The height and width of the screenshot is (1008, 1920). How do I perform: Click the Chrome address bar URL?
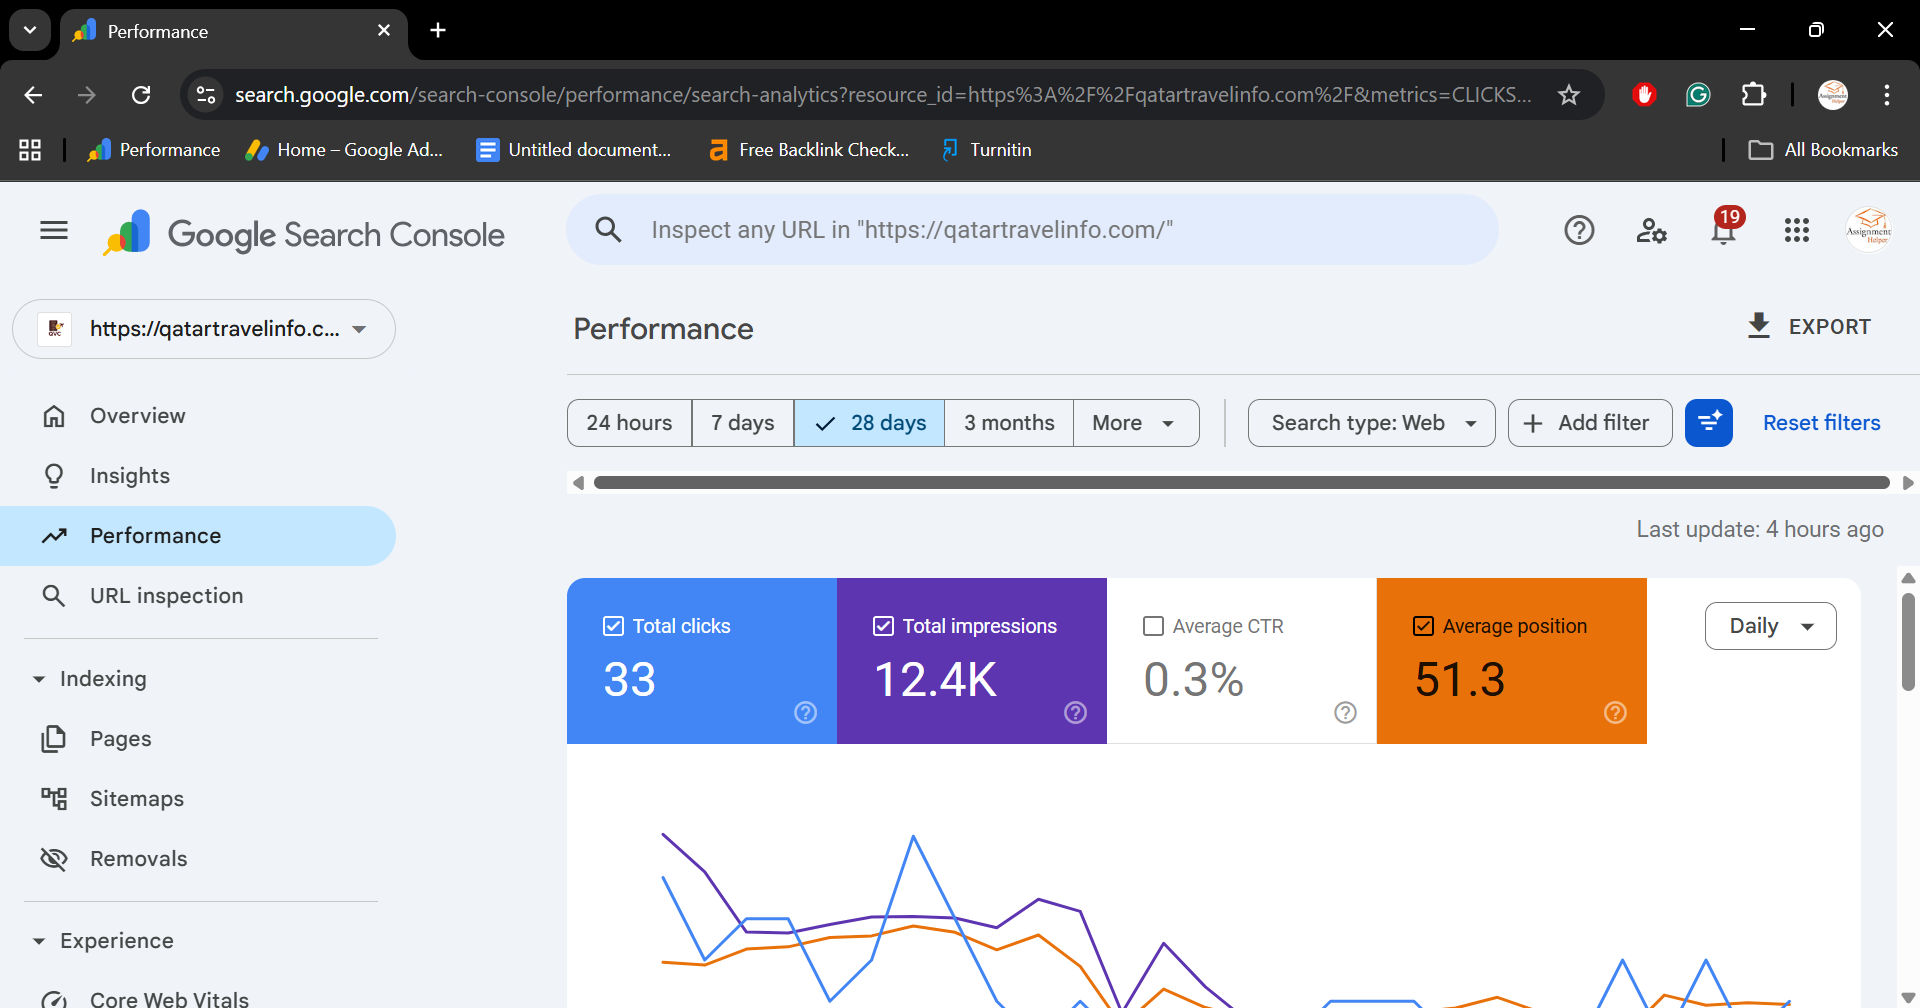click(x=882, y=95)
